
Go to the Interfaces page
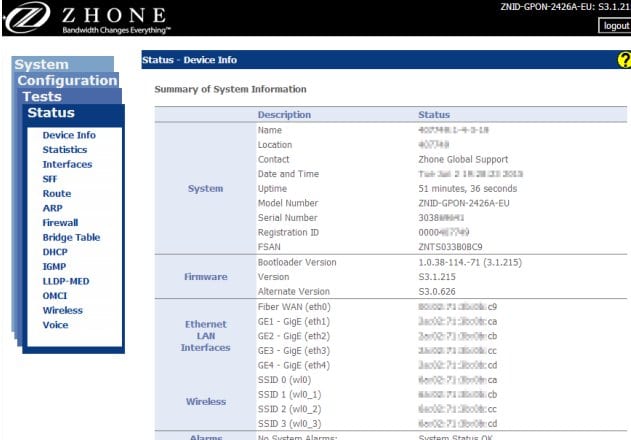[x=67, y=164]
